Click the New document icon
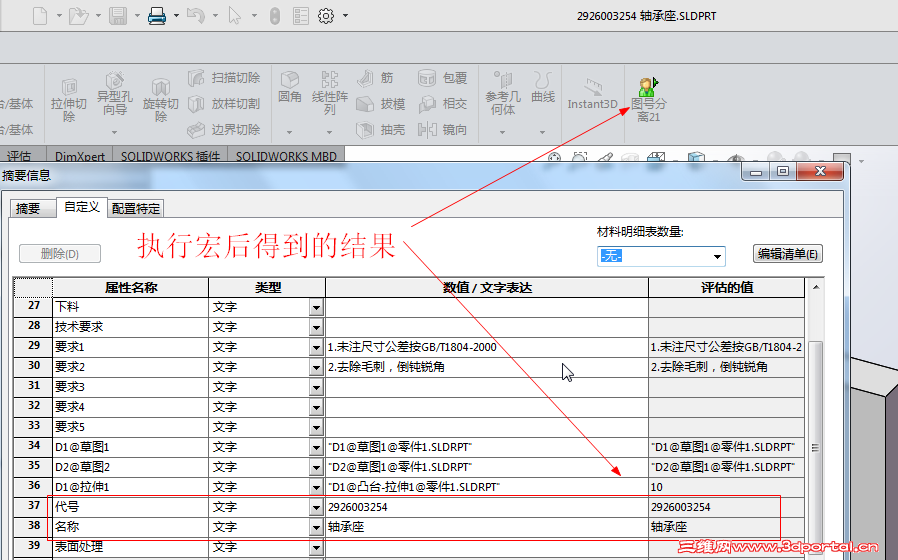 coord(40,15)
